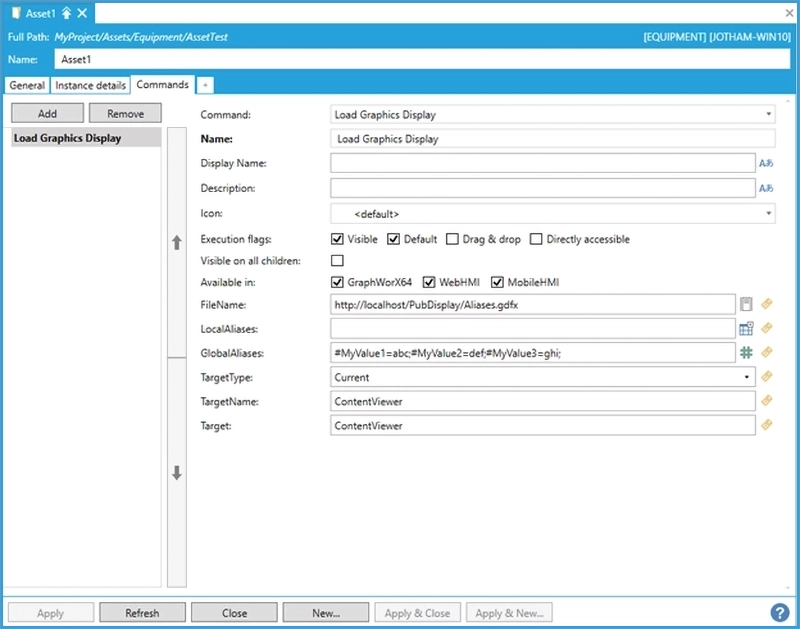This screenshot has width=800, height=629.
Task: Open help via the question mark icon
Action: (x=779, y=613)
